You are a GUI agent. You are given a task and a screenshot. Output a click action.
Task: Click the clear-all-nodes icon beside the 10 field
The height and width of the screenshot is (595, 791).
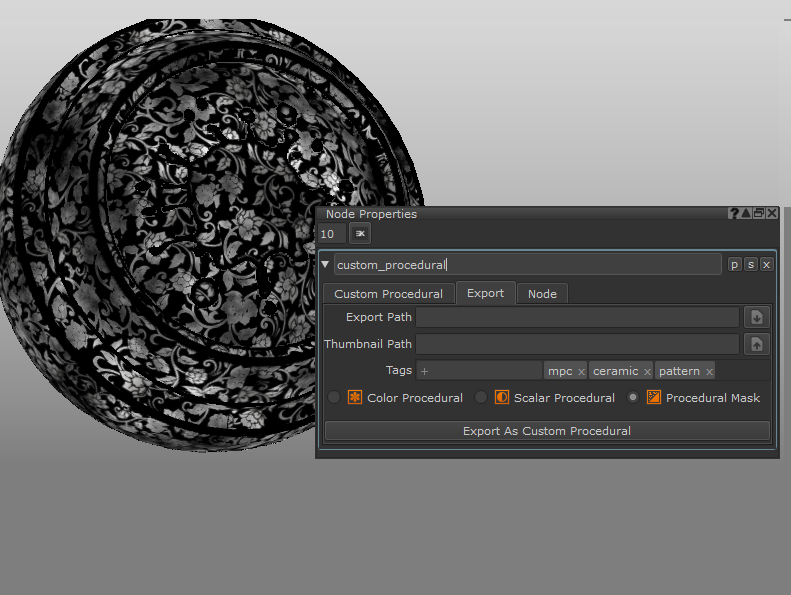(x=360, y=233)
